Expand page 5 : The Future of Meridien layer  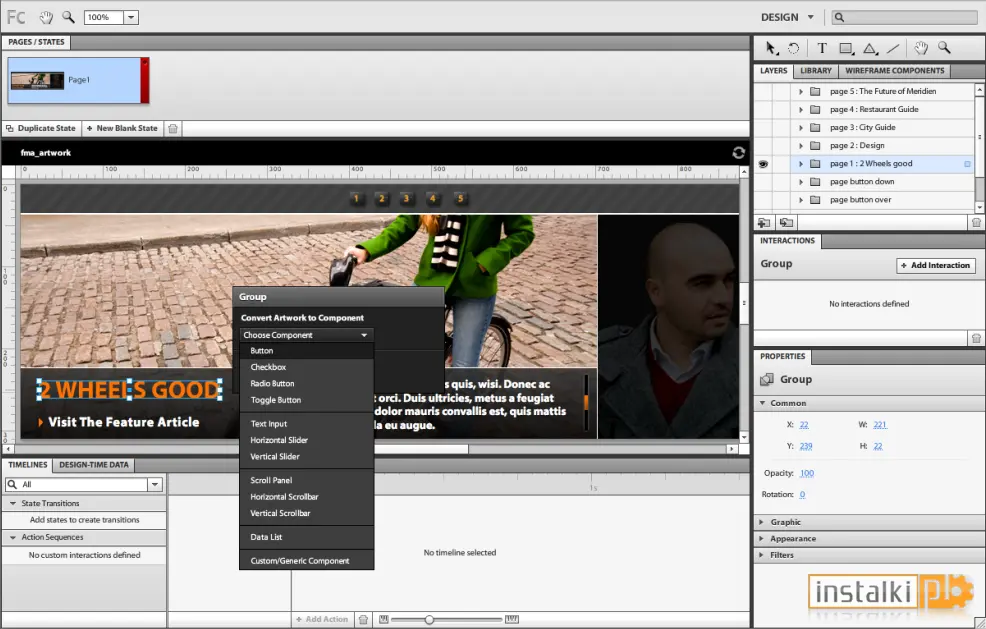(800, 91)
